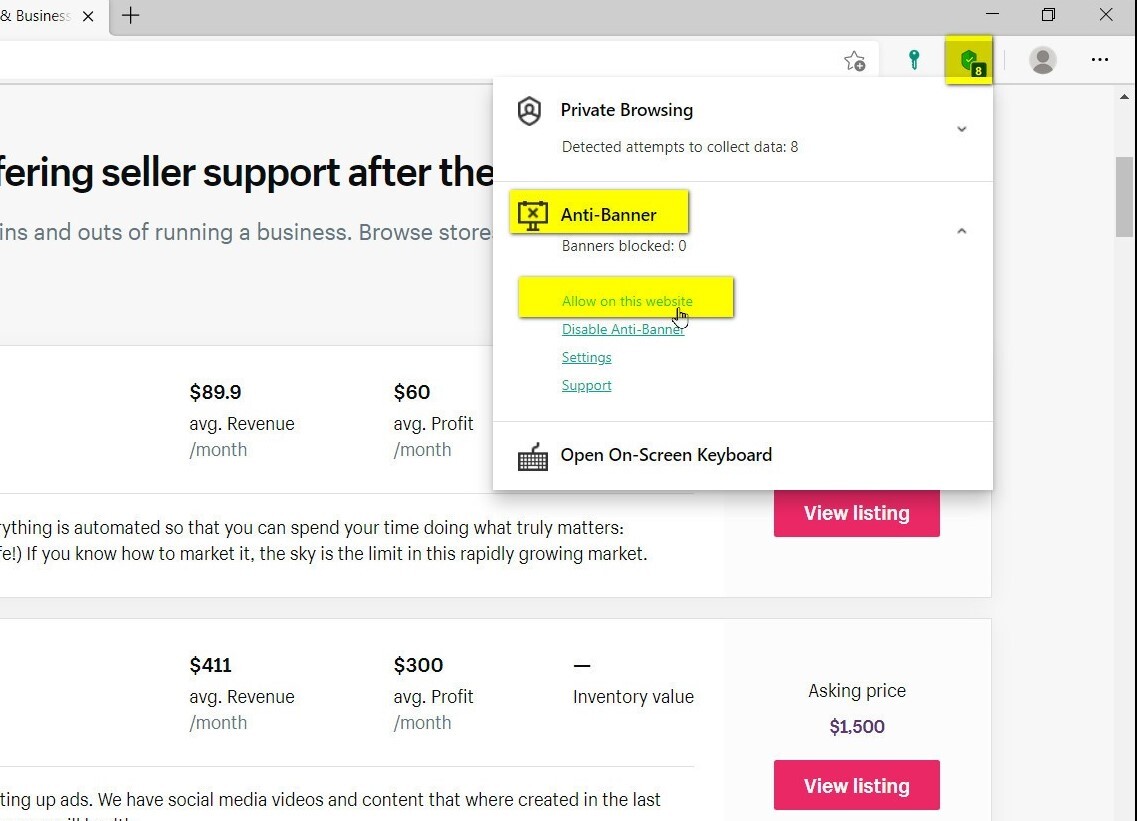Viewport: 1137px width, 821px height.
Task: Close the Business browser tab
Action: (88, 16)
